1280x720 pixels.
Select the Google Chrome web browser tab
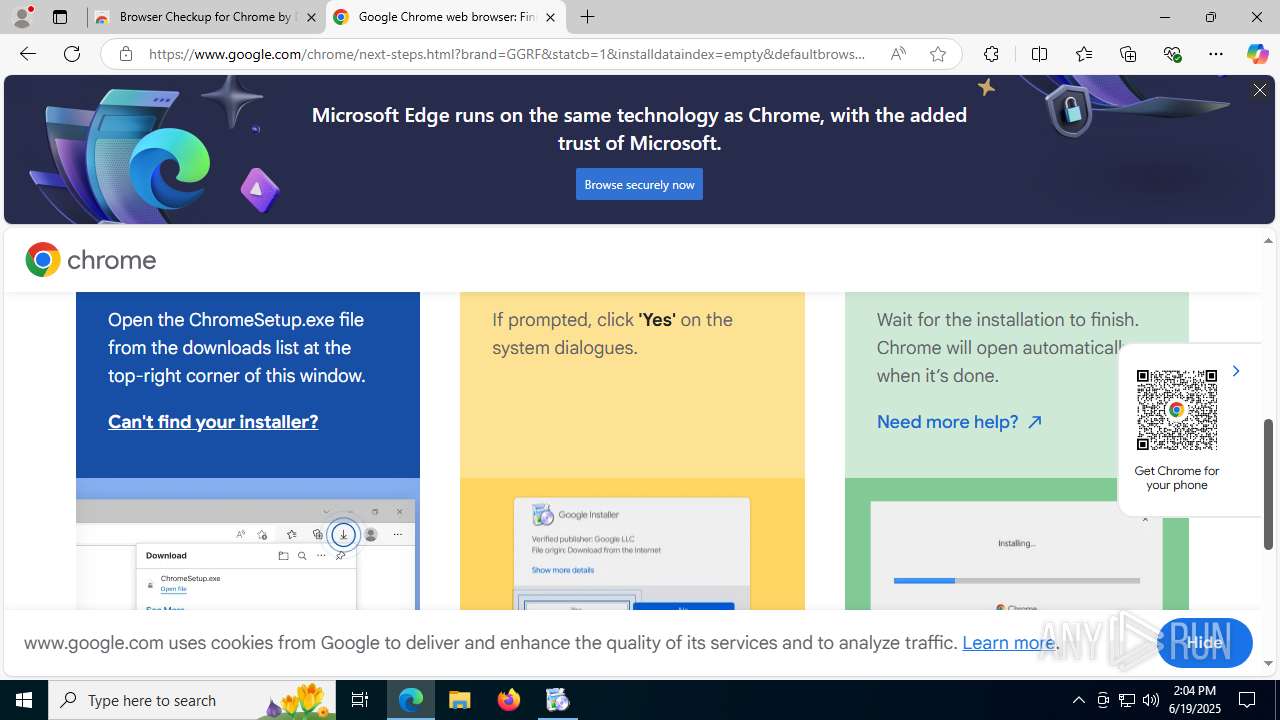pos(446,17)
